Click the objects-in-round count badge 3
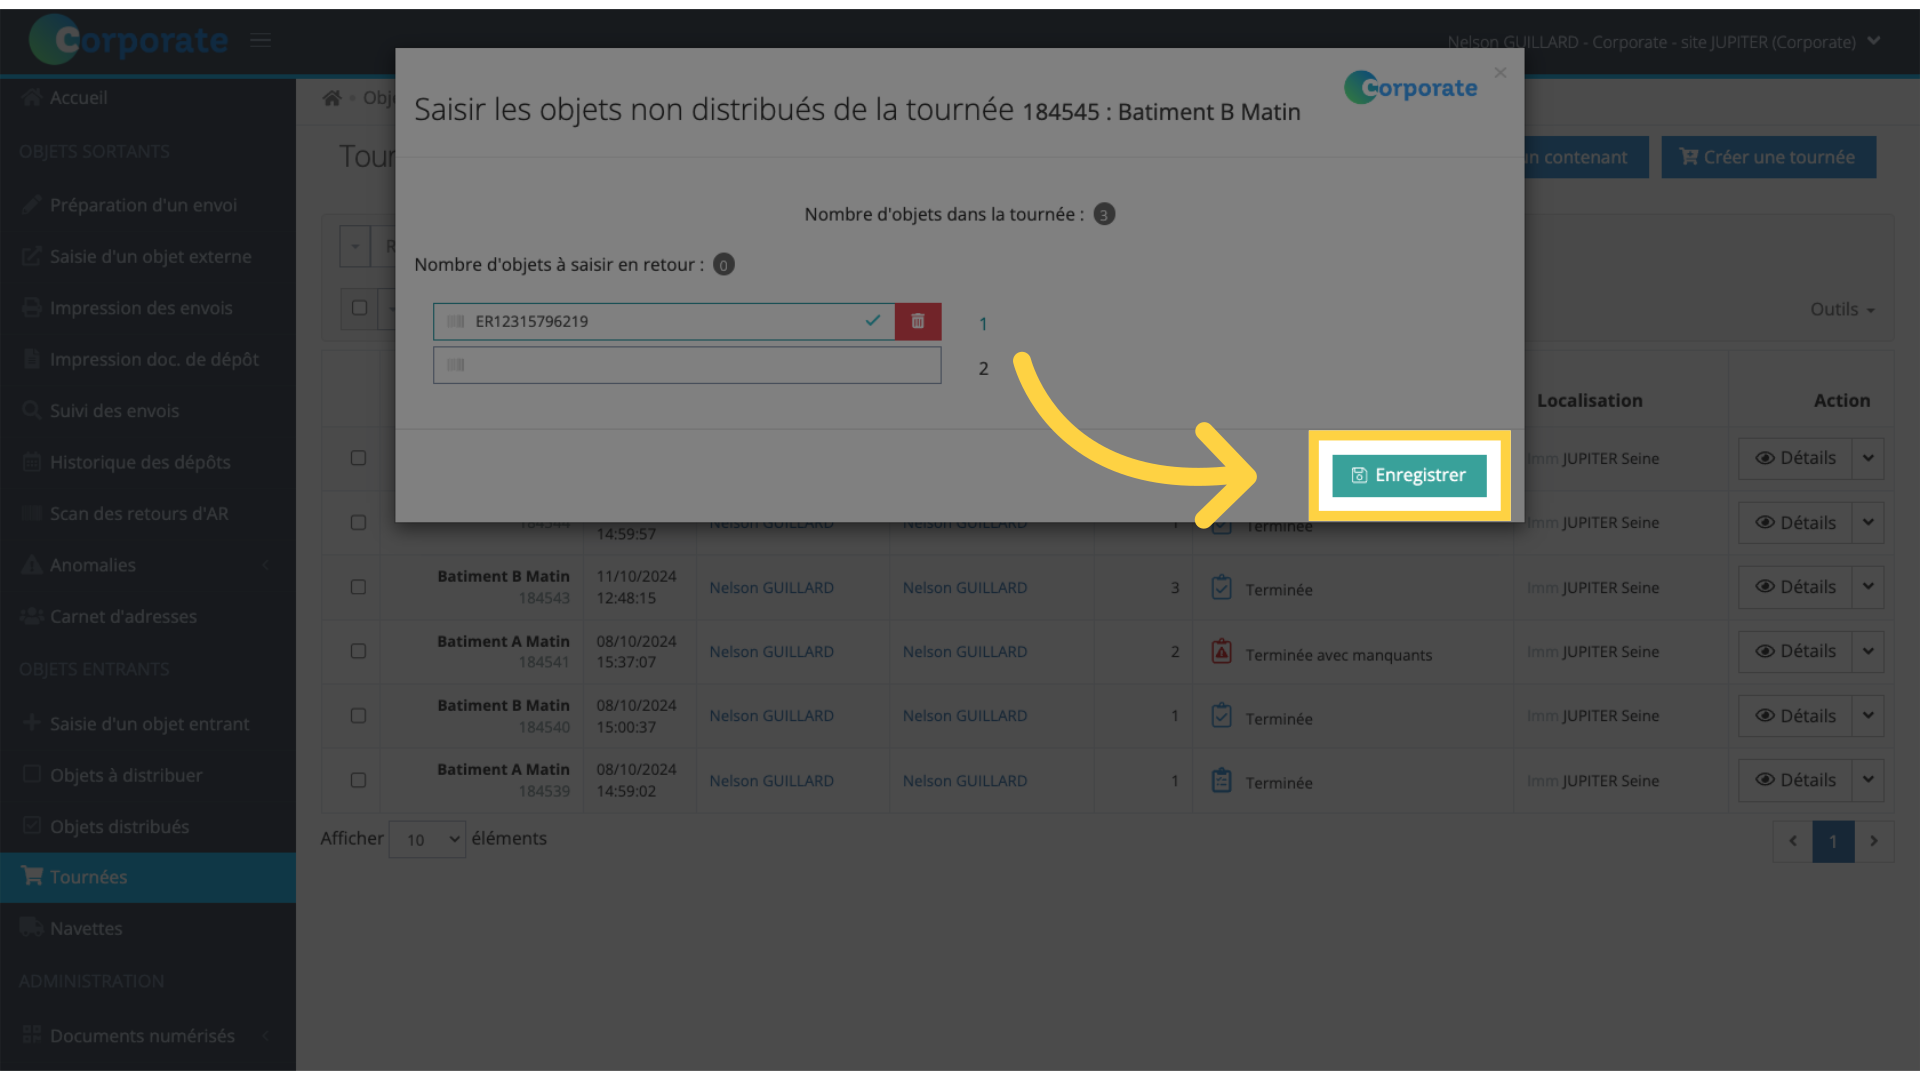 pyautogui.click(x=1104, y=214)
